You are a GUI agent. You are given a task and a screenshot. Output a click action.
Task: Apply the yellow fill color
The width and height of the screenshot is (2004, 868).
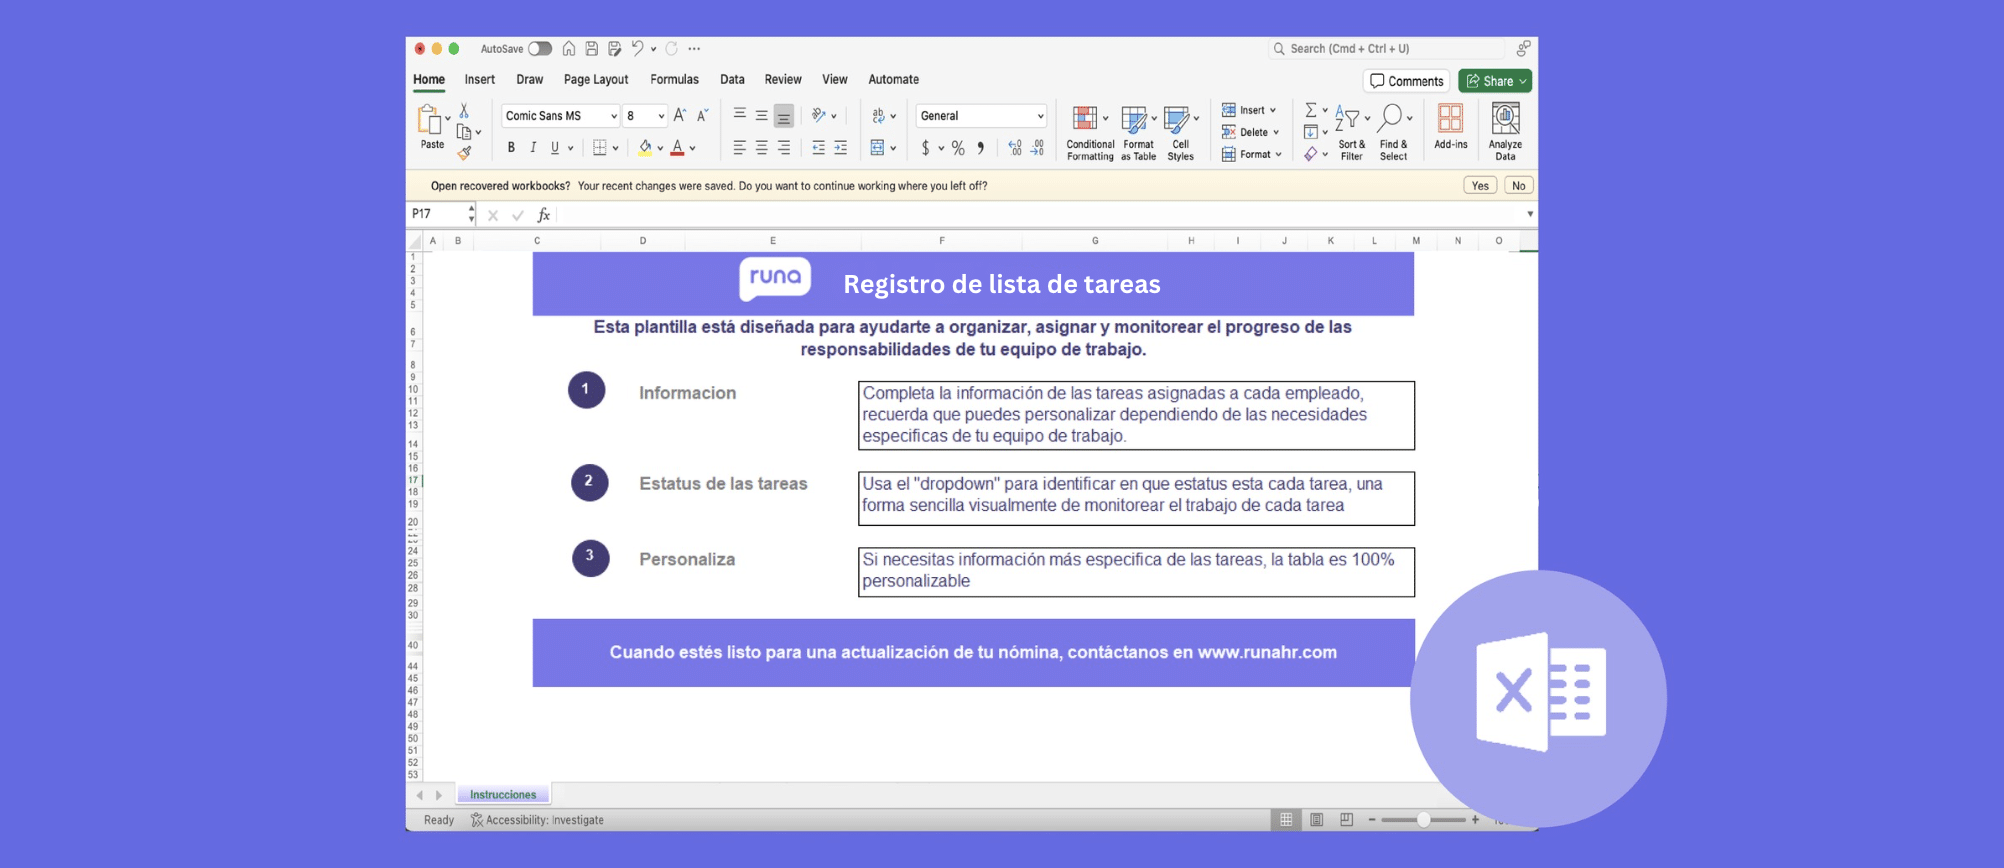coord(645,148)
